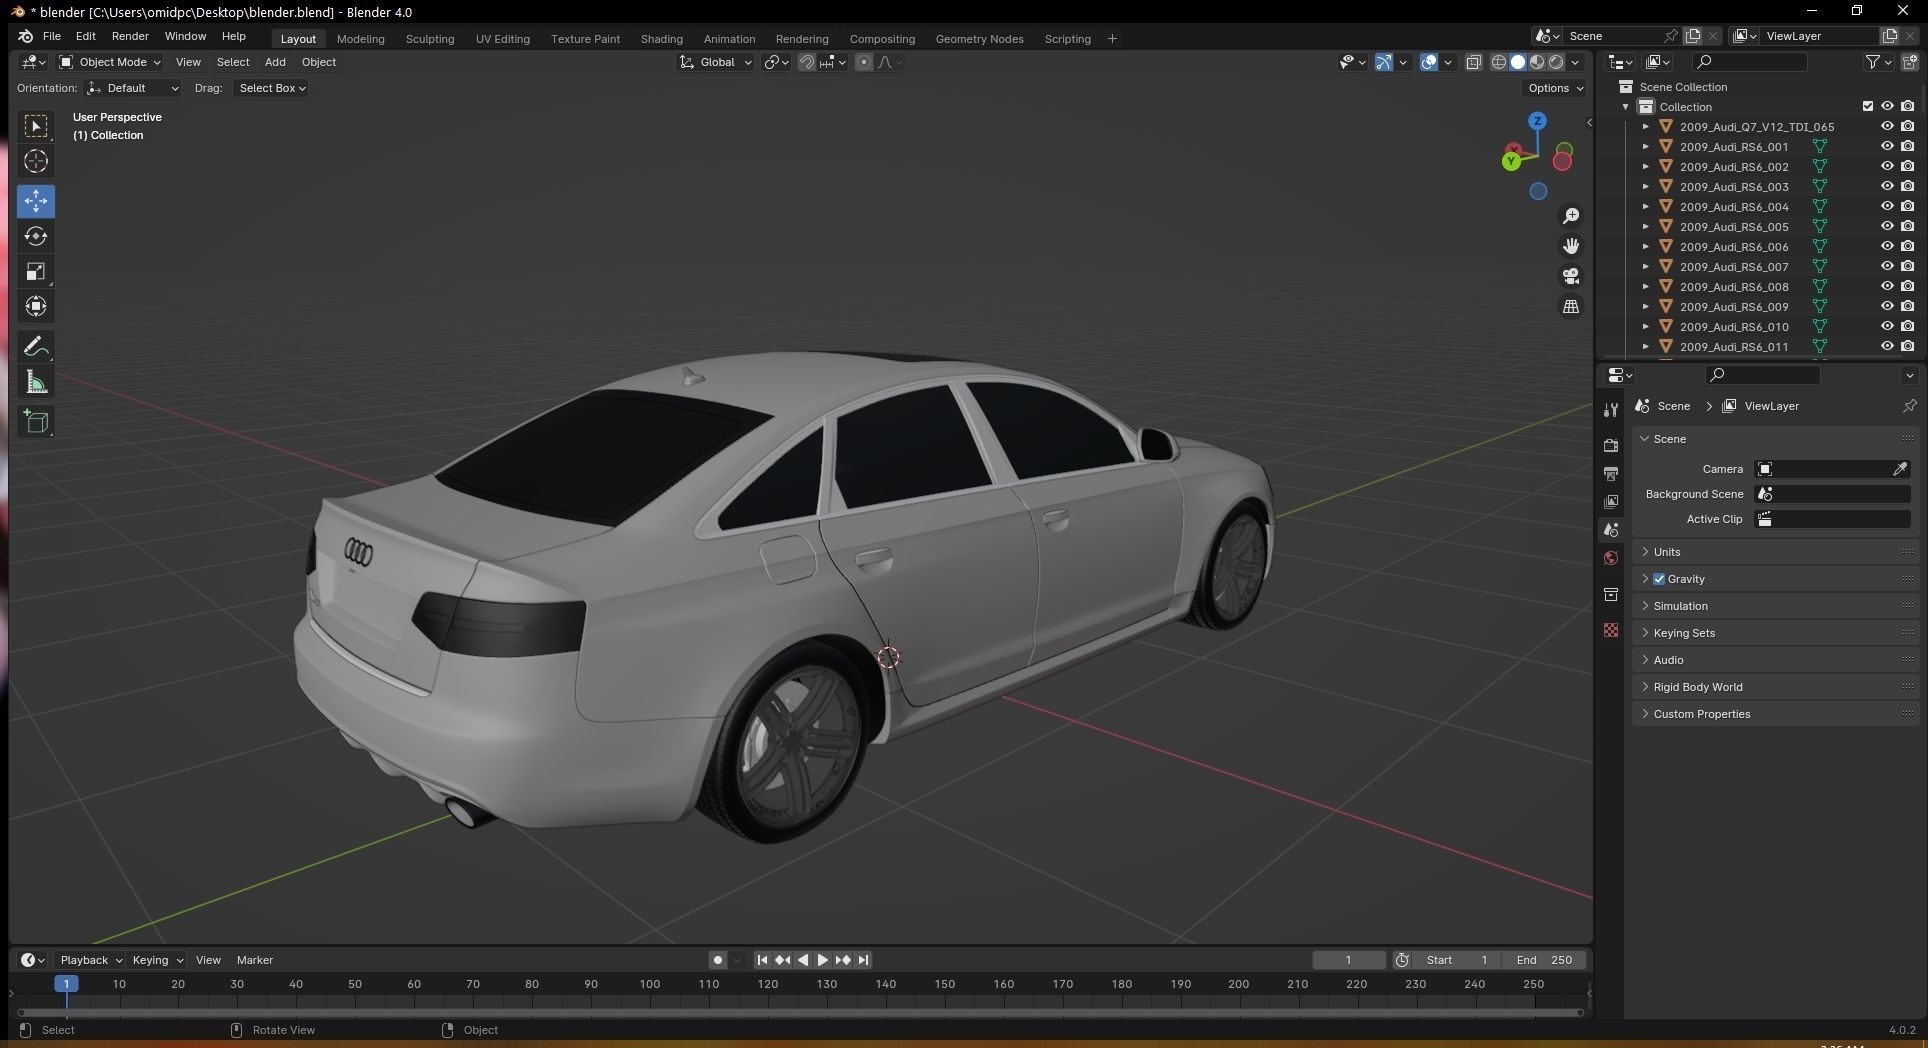
Task: Open the Keying popover
Action: click(x=157, y=960)
